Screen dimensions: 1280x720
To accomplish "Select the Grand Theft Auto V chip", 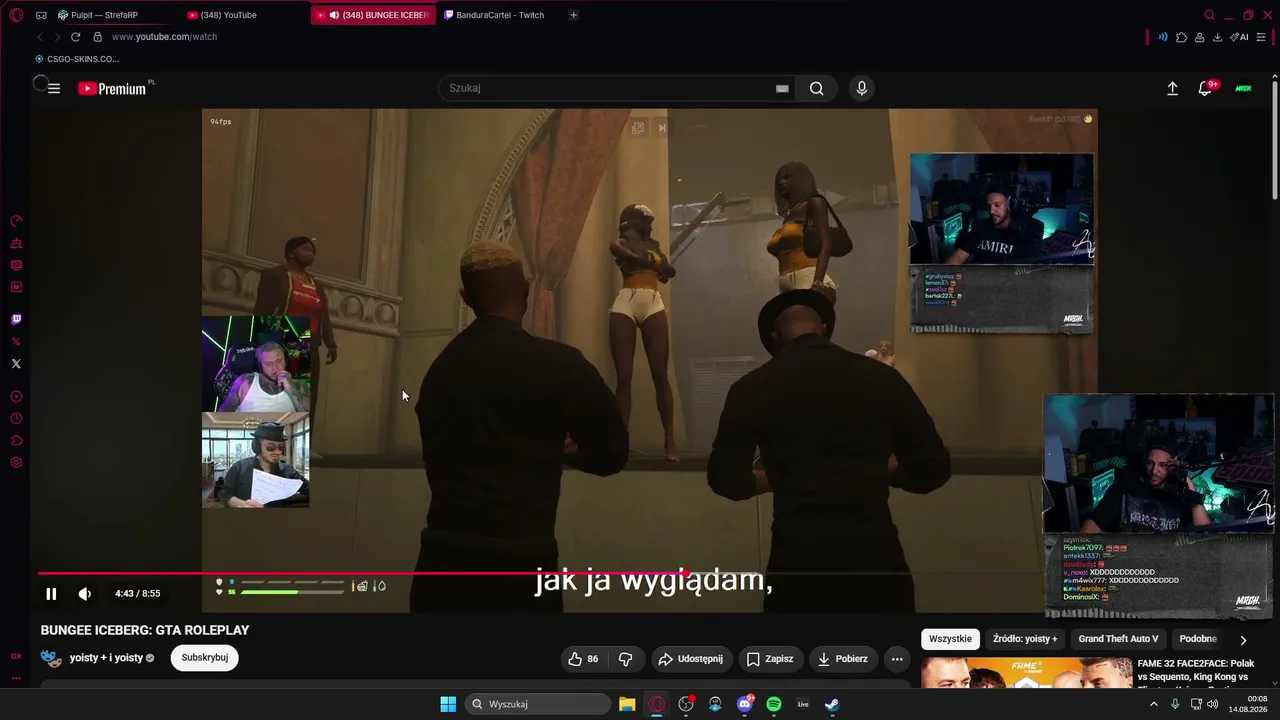I will [x=1118, y=639].
